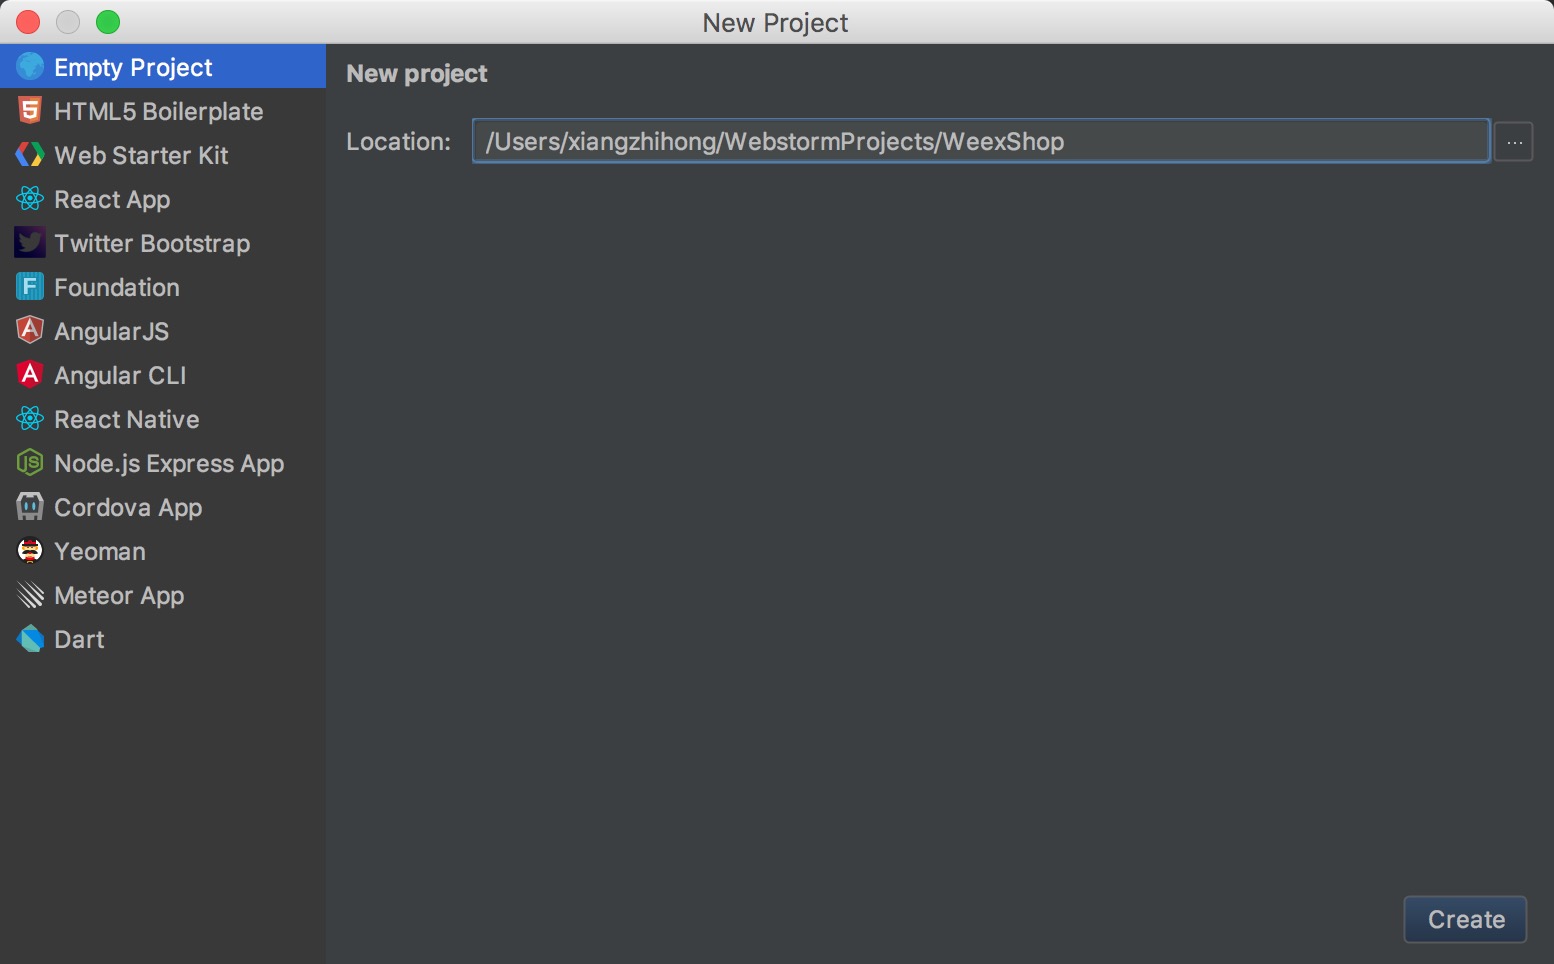Close the New Project dialog window
Image resolution: width=1554 pixels, height=964 pixels.
(x=28, y=22)
